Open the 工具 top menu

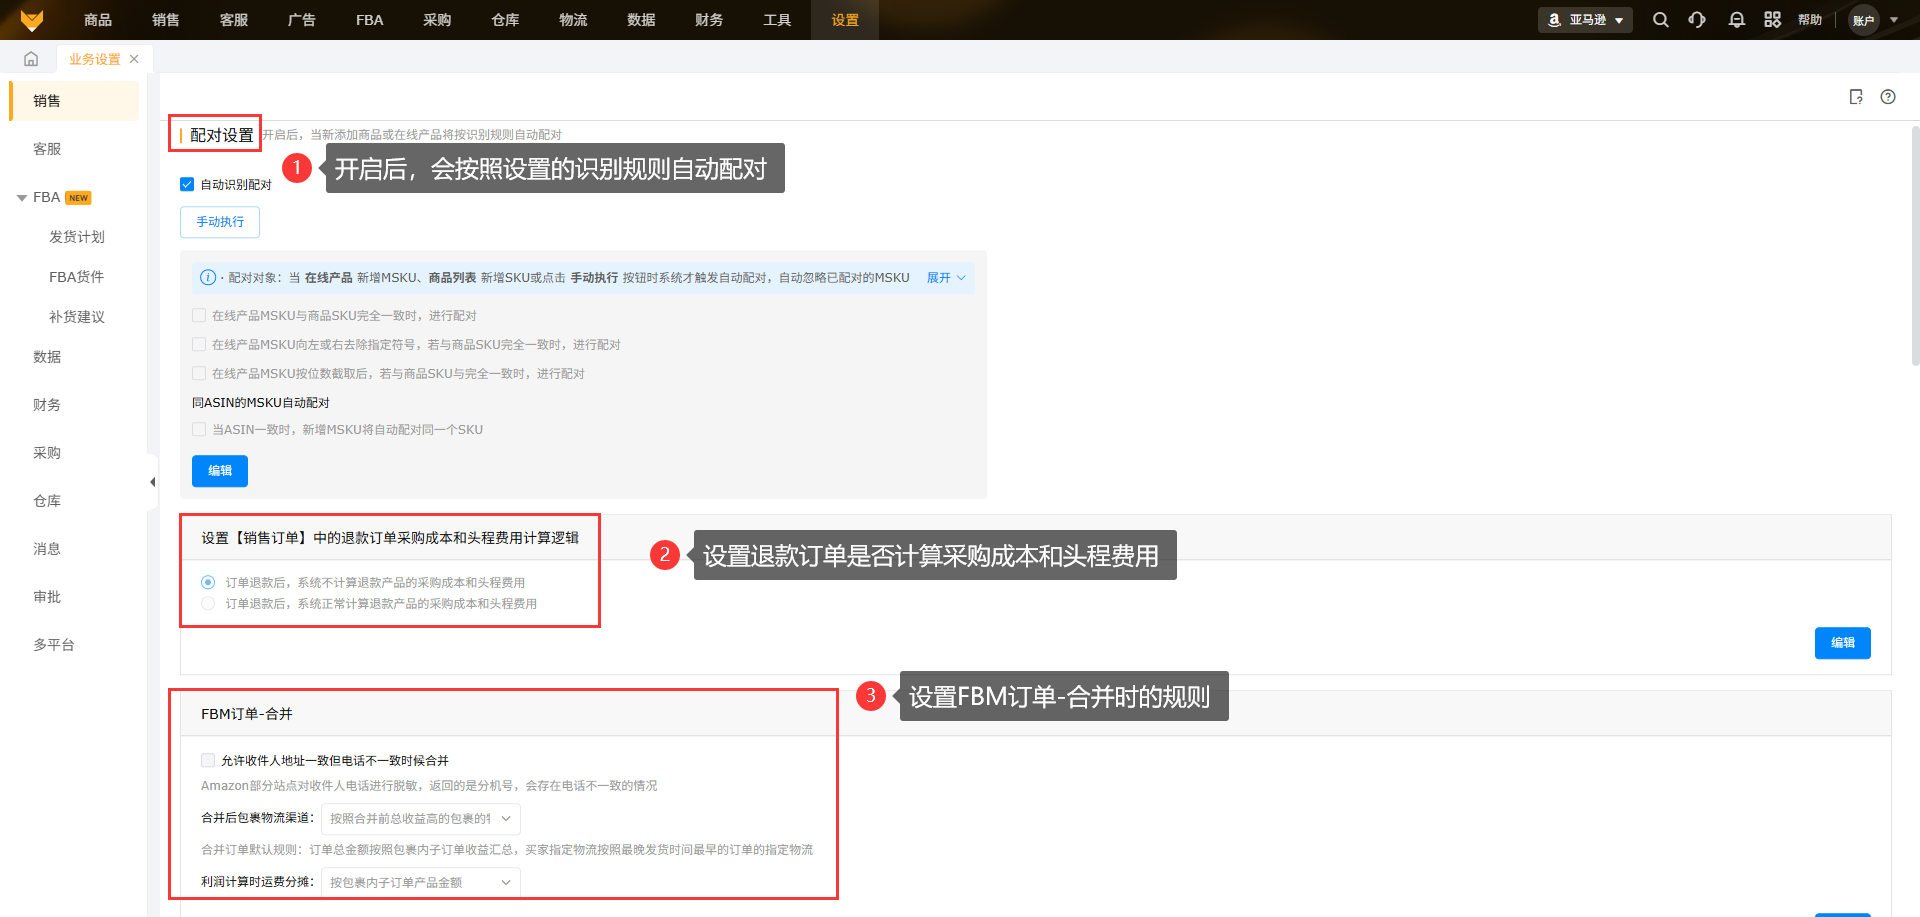tap(777, 20)
